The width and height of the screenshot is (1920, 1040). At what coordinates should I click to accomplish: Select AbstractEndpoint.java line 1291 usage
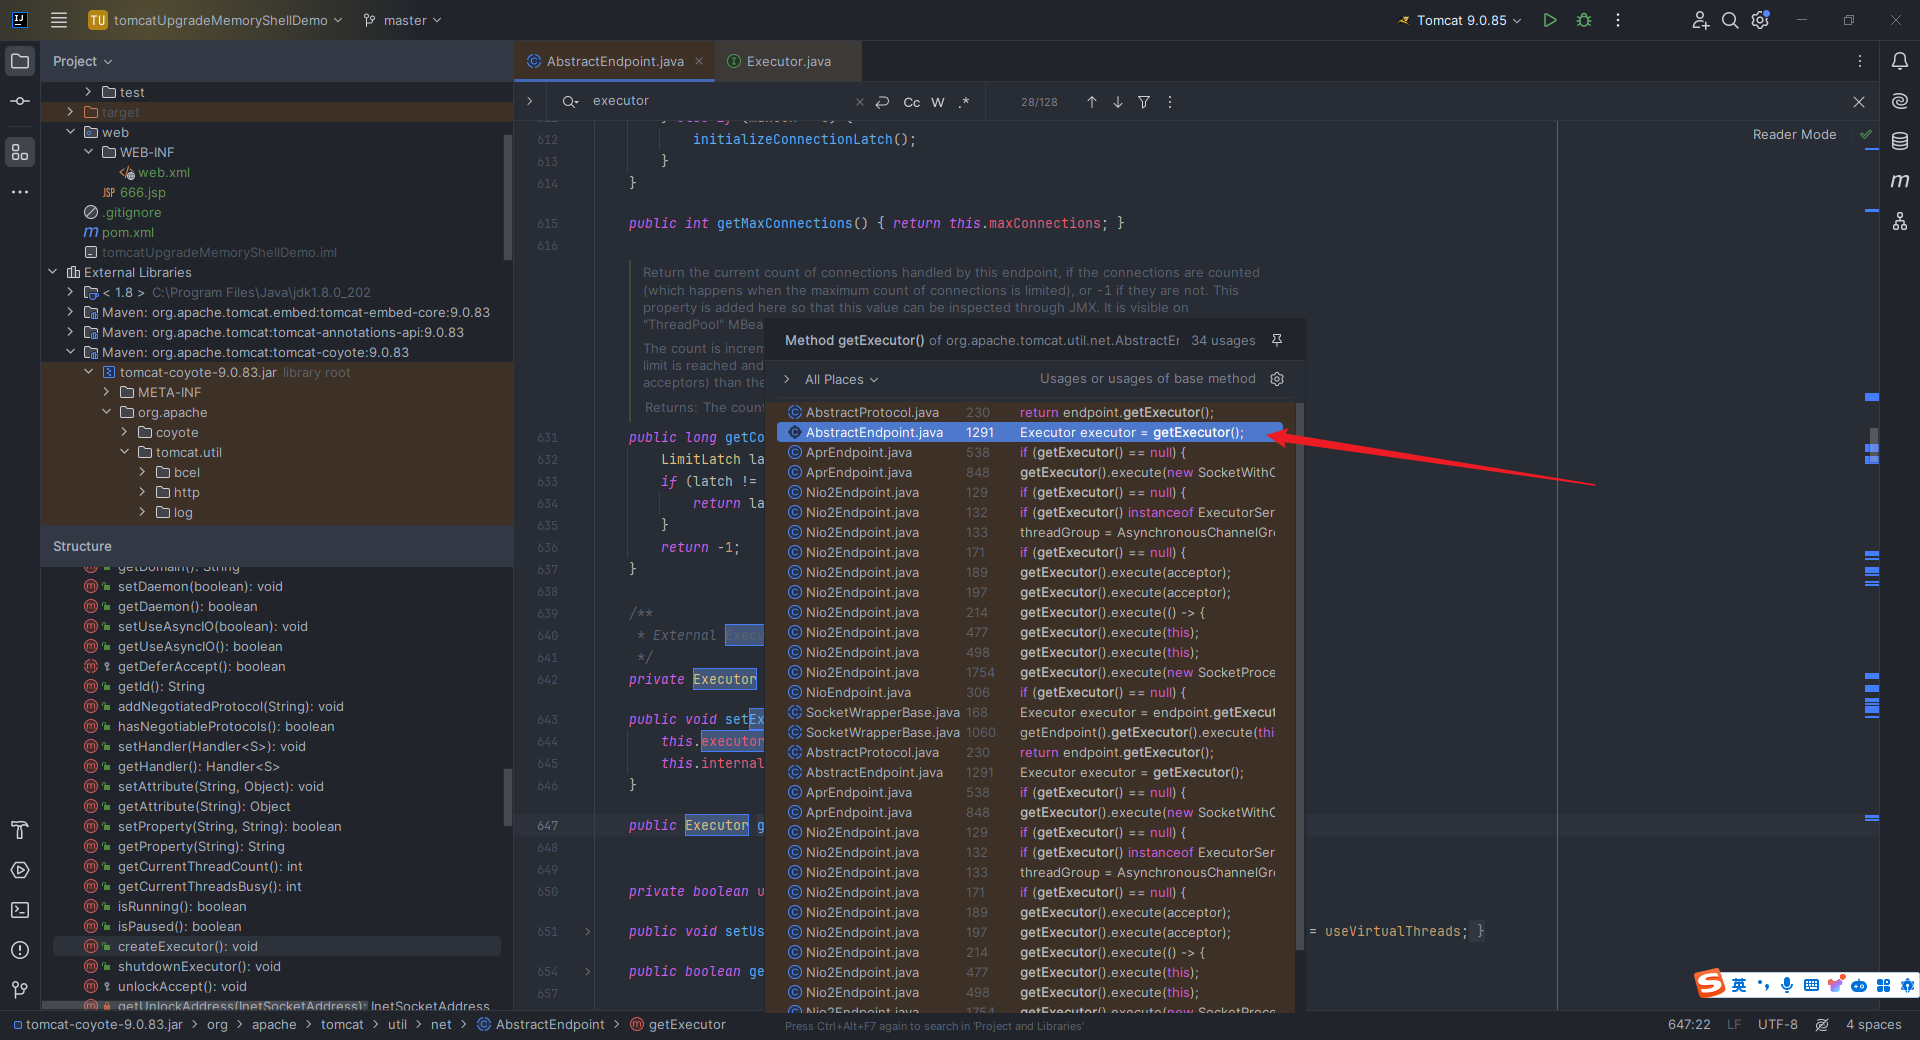click(x=1030, y=432)
